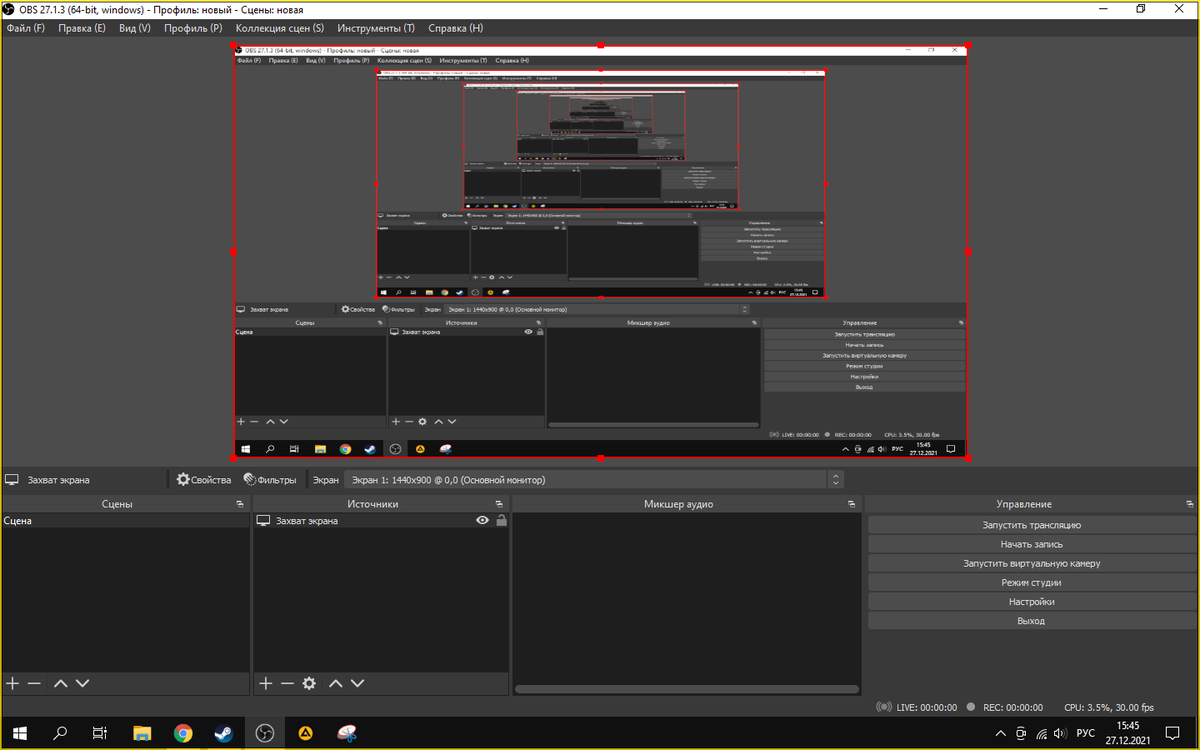This screenshot has width=1200, height=750.
Task: Add a new source with the Sources dock plus icon
Action: tap(265, 683)
